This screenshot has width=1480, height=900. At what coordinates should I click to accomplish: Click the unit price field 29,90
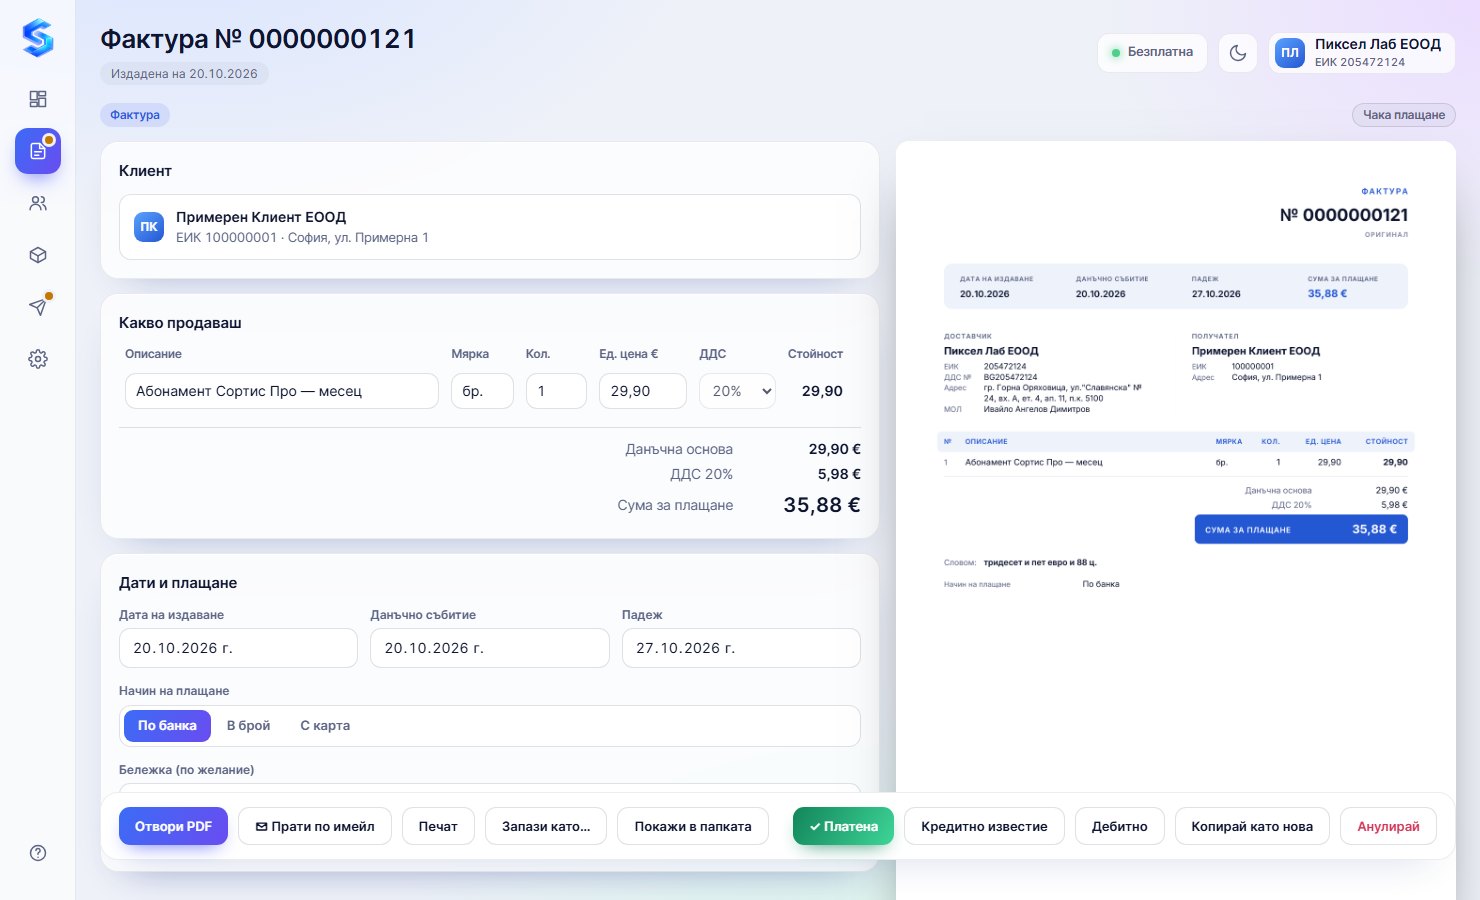pos(643,391)
